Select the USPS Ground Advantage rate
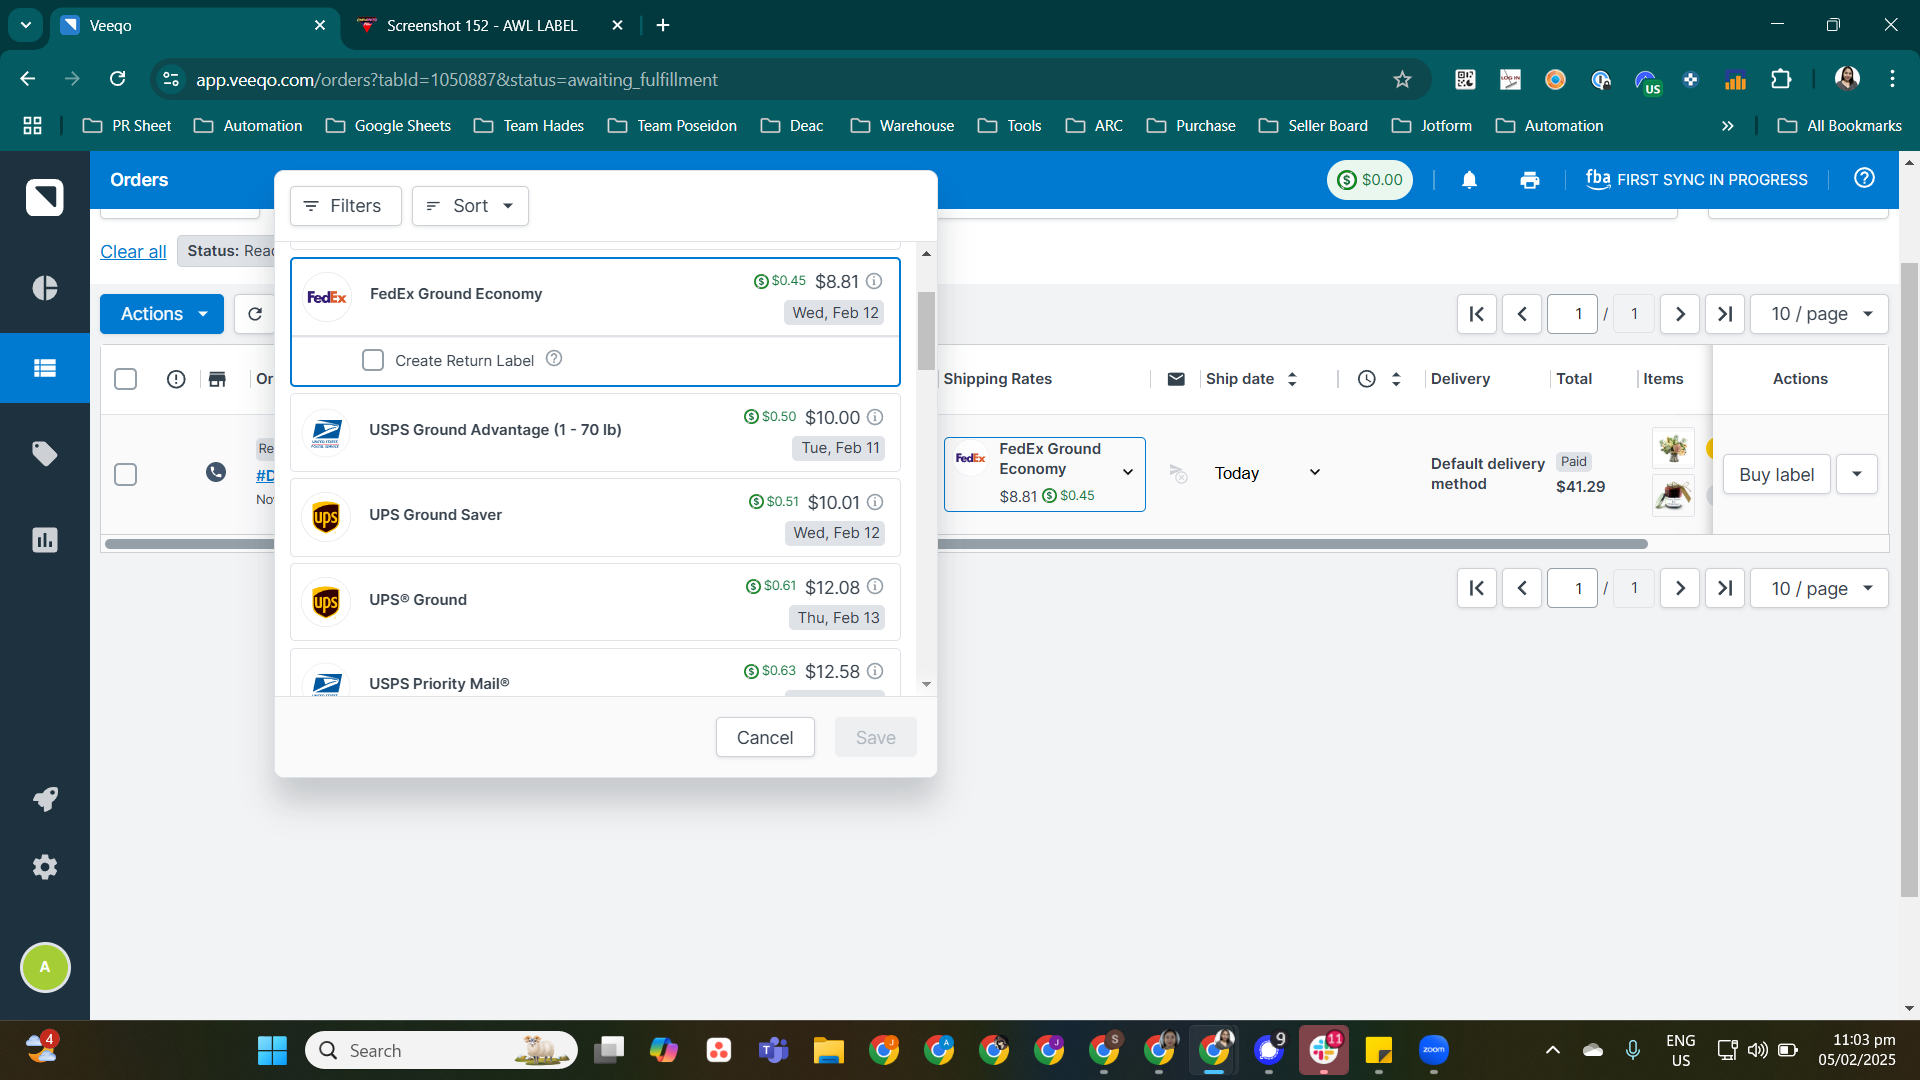Viewport: 1920px width, 1080px height. pyautogui.click(x=595, y=432)
